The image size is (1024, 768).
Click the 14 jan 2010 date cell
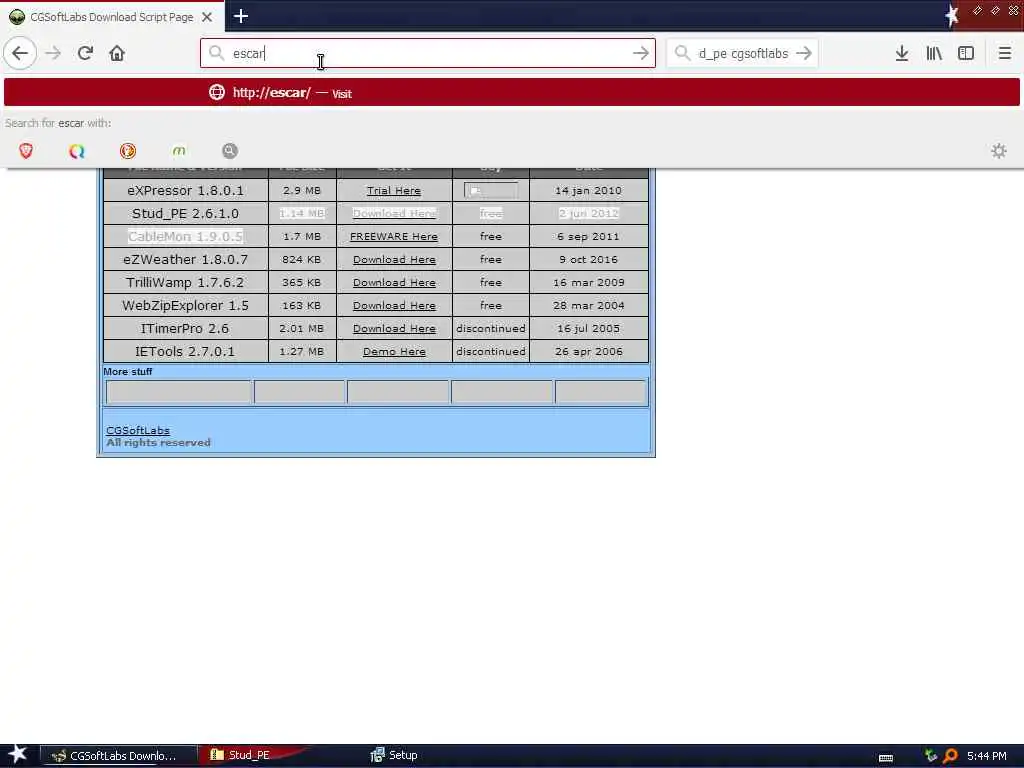click(588, 191)
